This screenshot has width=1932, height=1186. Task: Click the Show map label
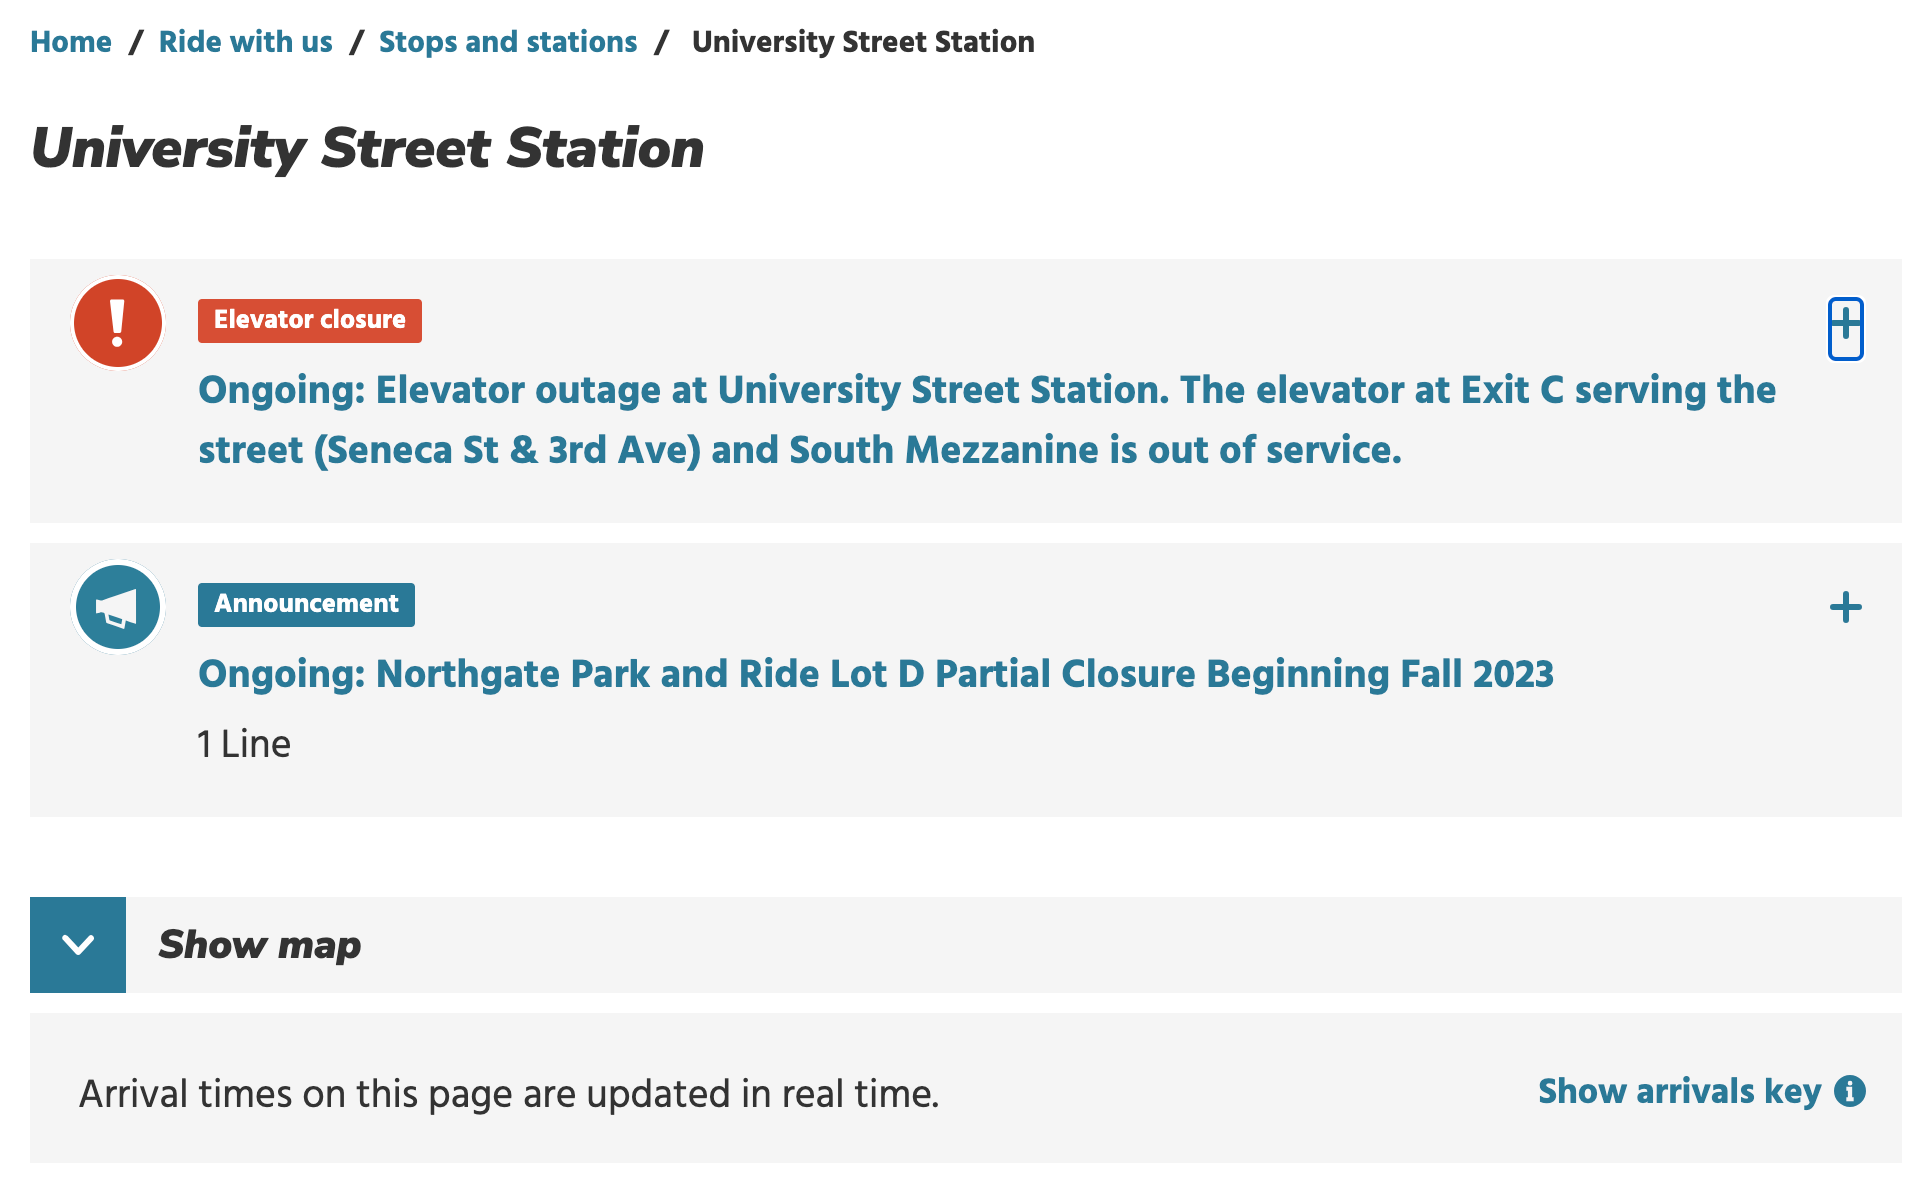click(260, 945)
